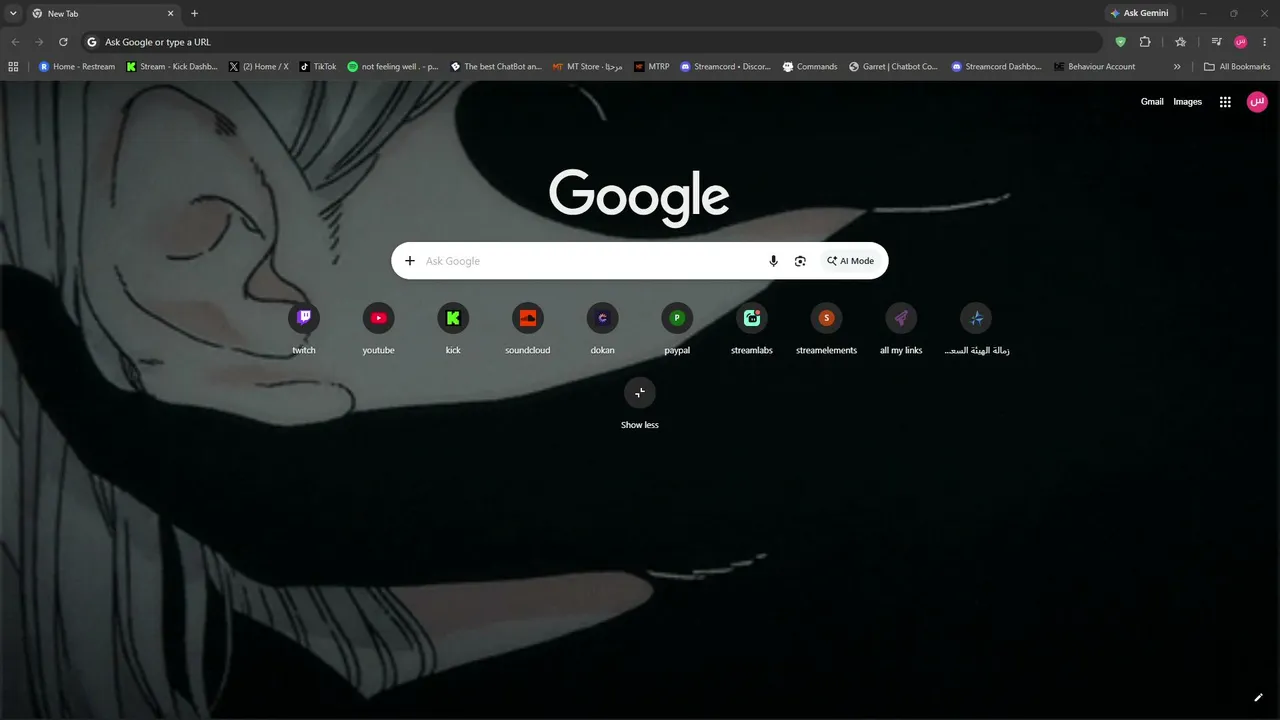Open the green shield extension
The image size is (1280, 720).
click(1121, 42)
